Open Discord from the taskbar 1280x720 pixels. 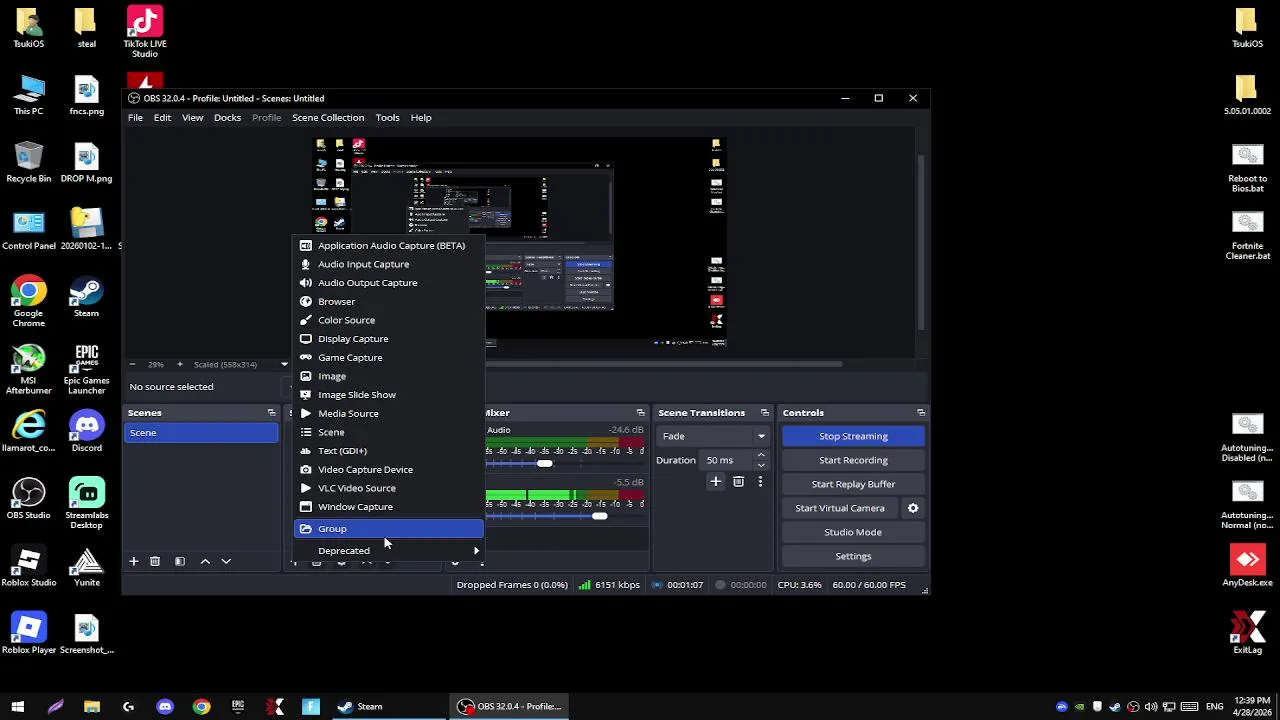pos(165,706)
